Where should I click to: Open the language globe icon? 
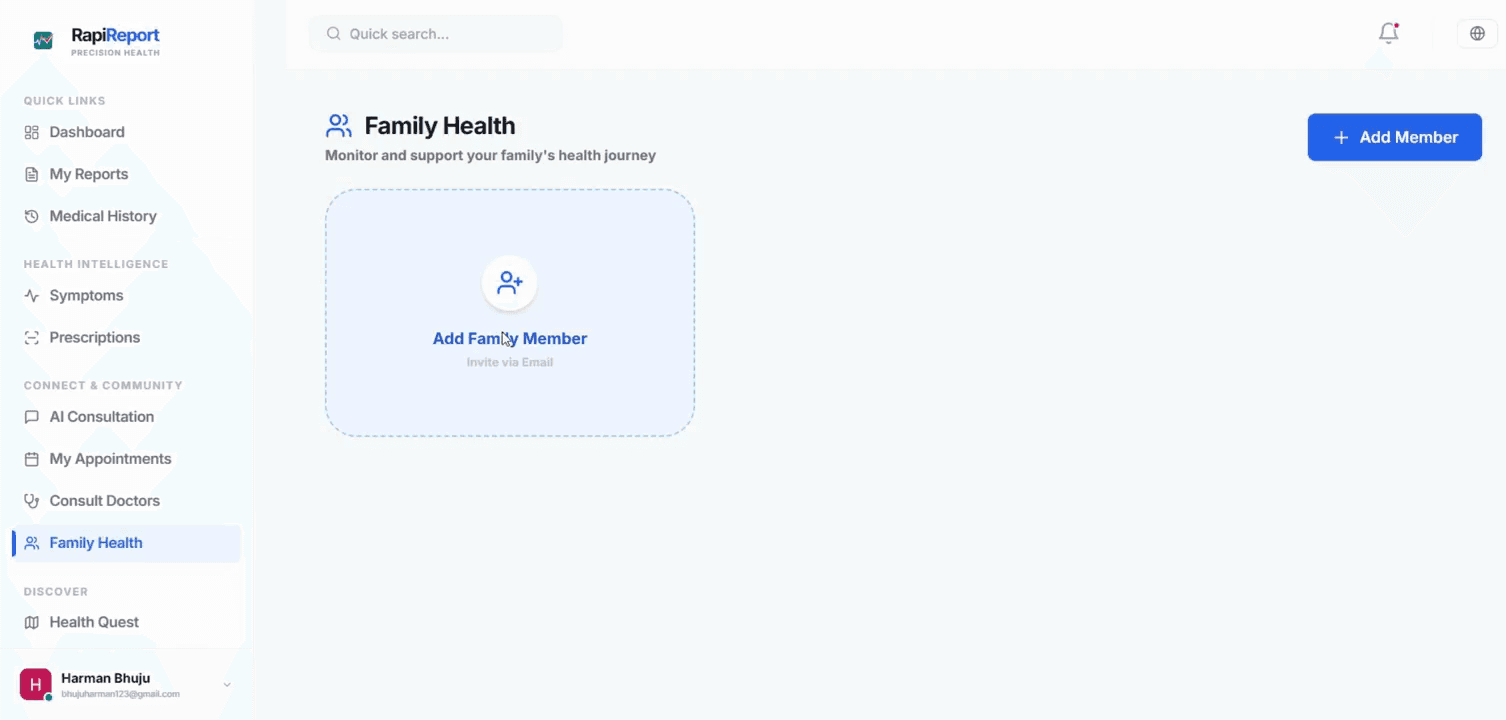[1477, 33]
